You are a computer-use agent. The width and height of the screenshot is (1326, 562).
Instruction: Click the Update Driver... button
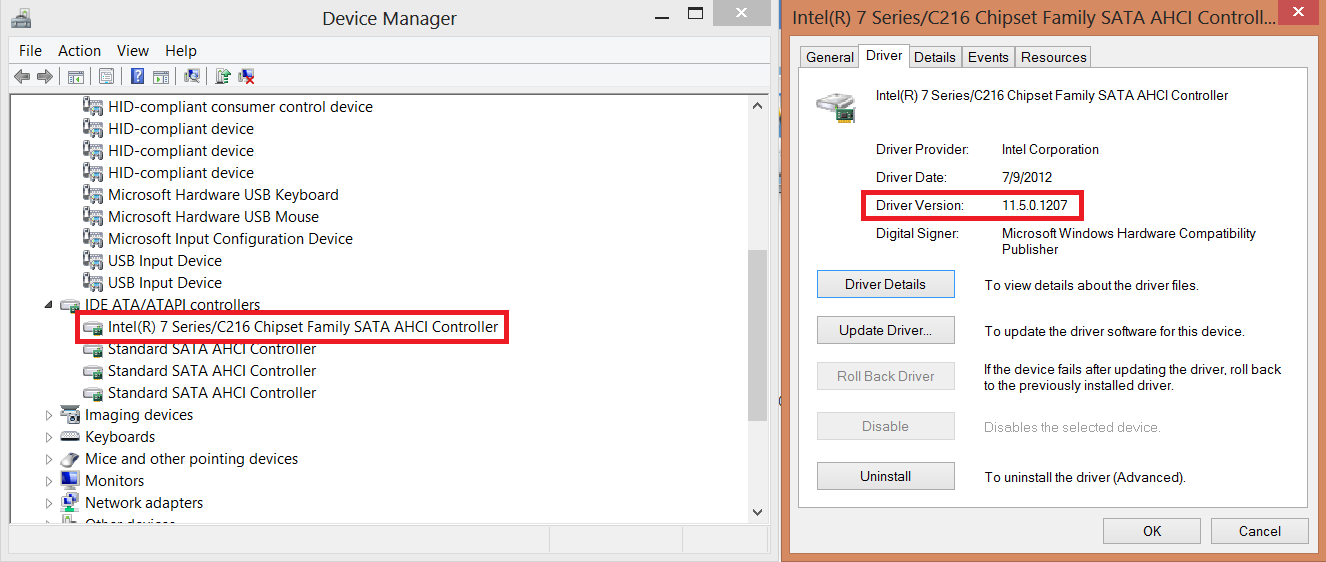(x=885, y=330)
